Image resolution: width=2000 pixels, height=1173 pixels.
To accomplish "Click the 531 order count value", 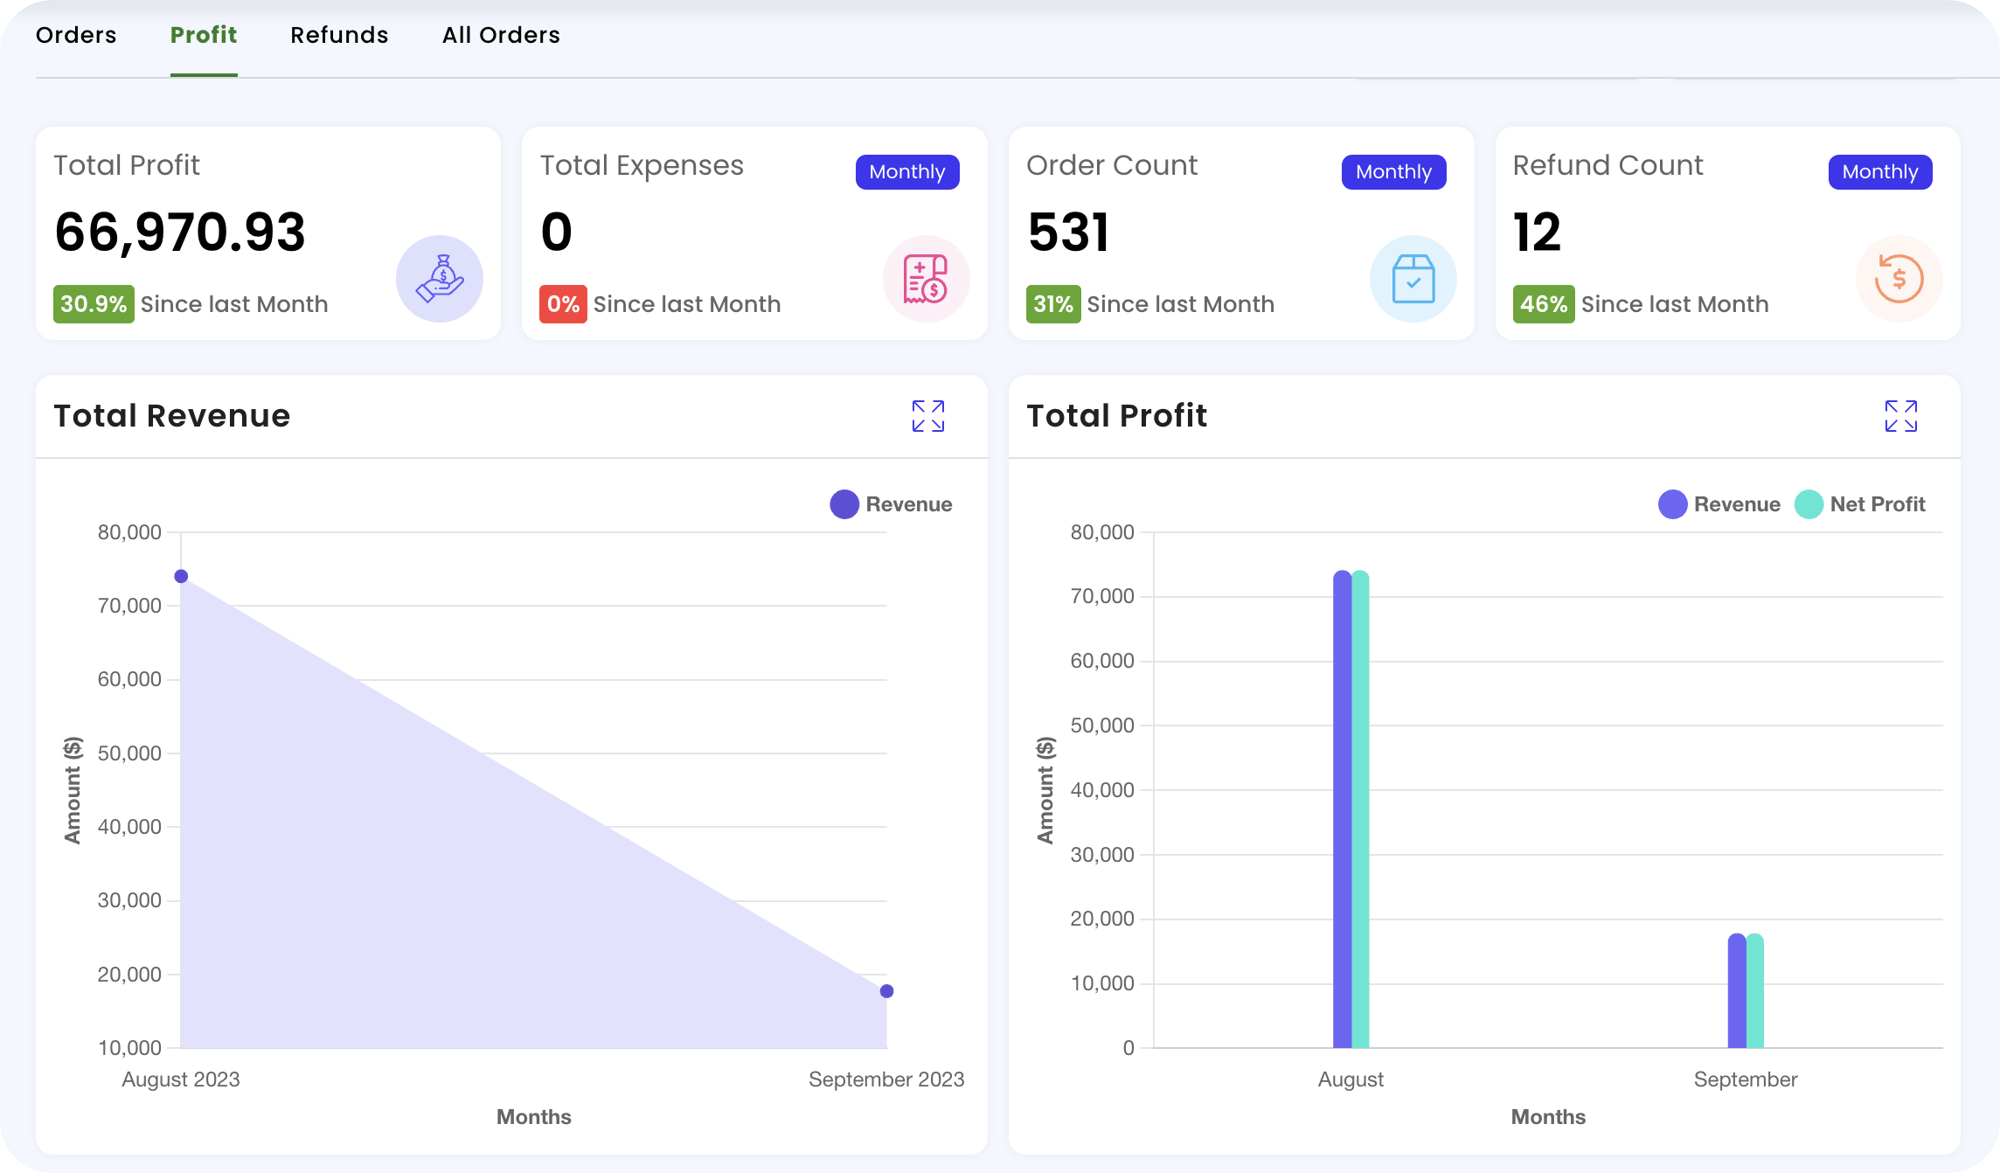I will click(1068, 232).
